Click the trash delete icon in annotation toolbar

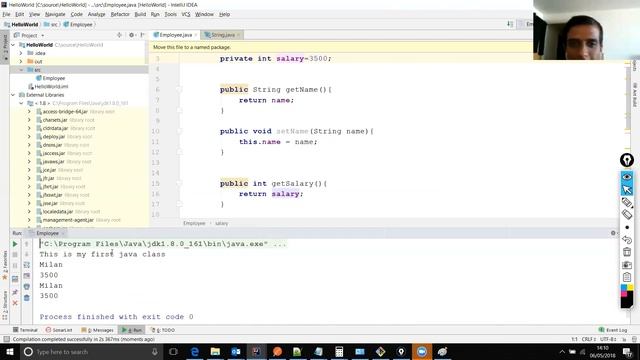pyautogui.click(x=627, y=252)
